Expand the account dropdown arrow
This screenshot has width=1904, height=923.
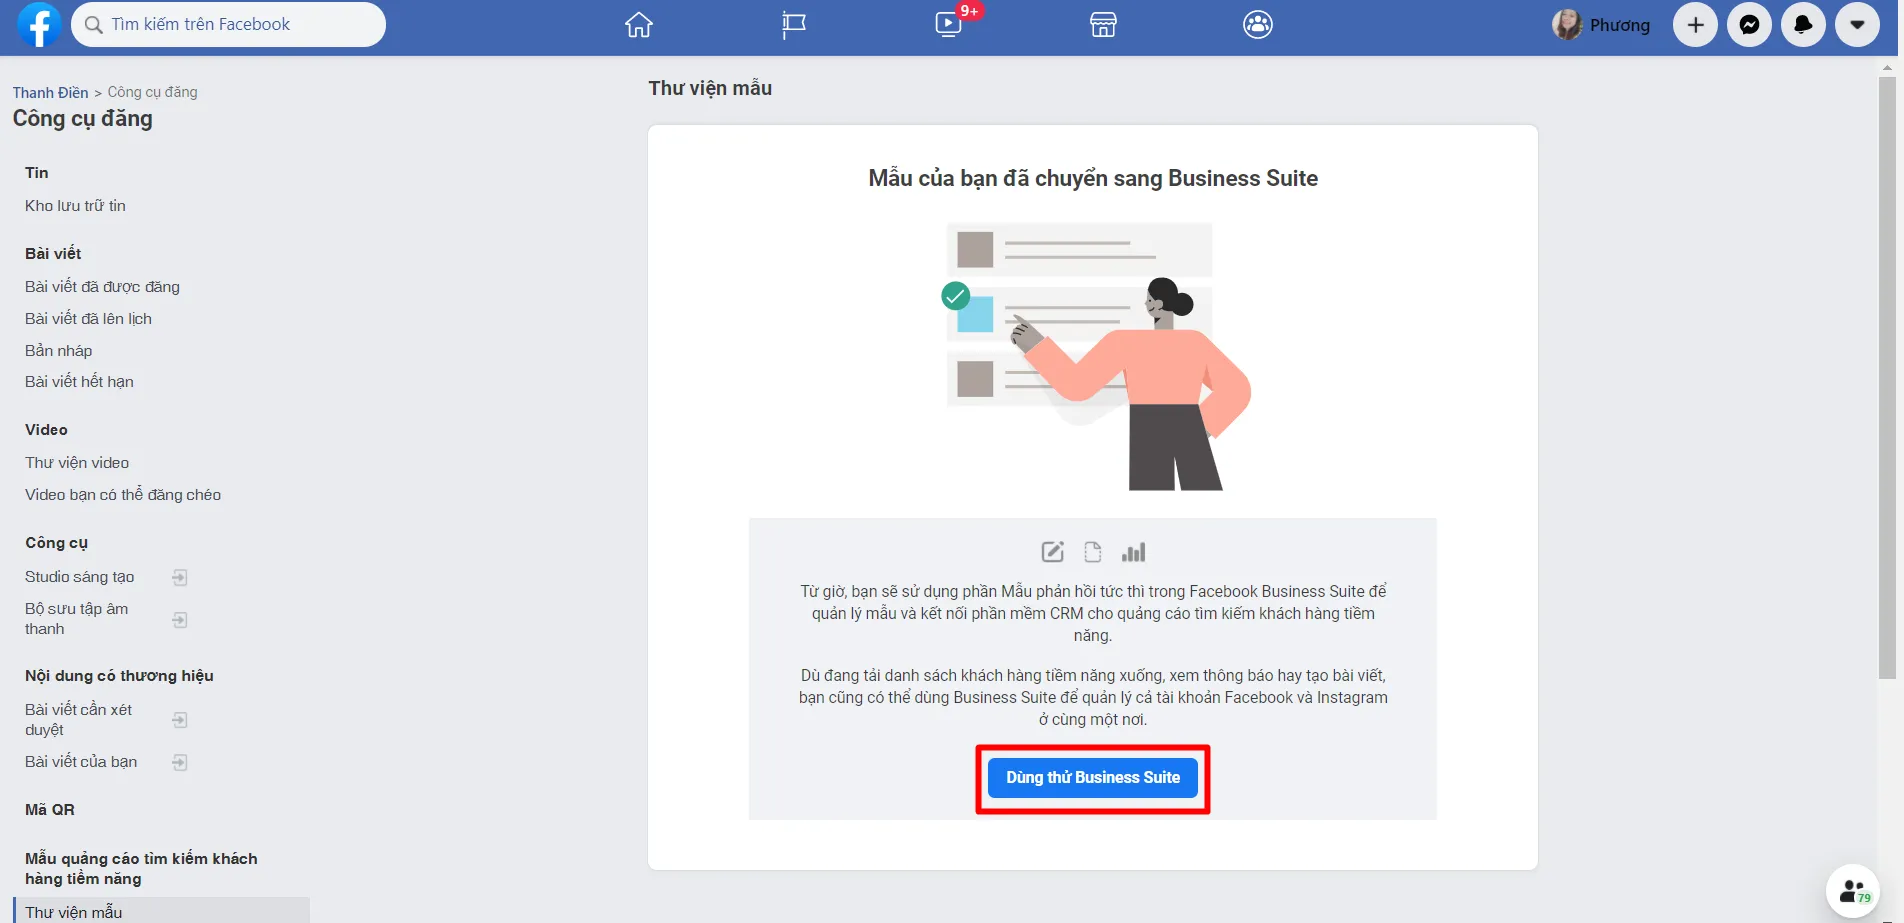click(x=1857, y=25)
